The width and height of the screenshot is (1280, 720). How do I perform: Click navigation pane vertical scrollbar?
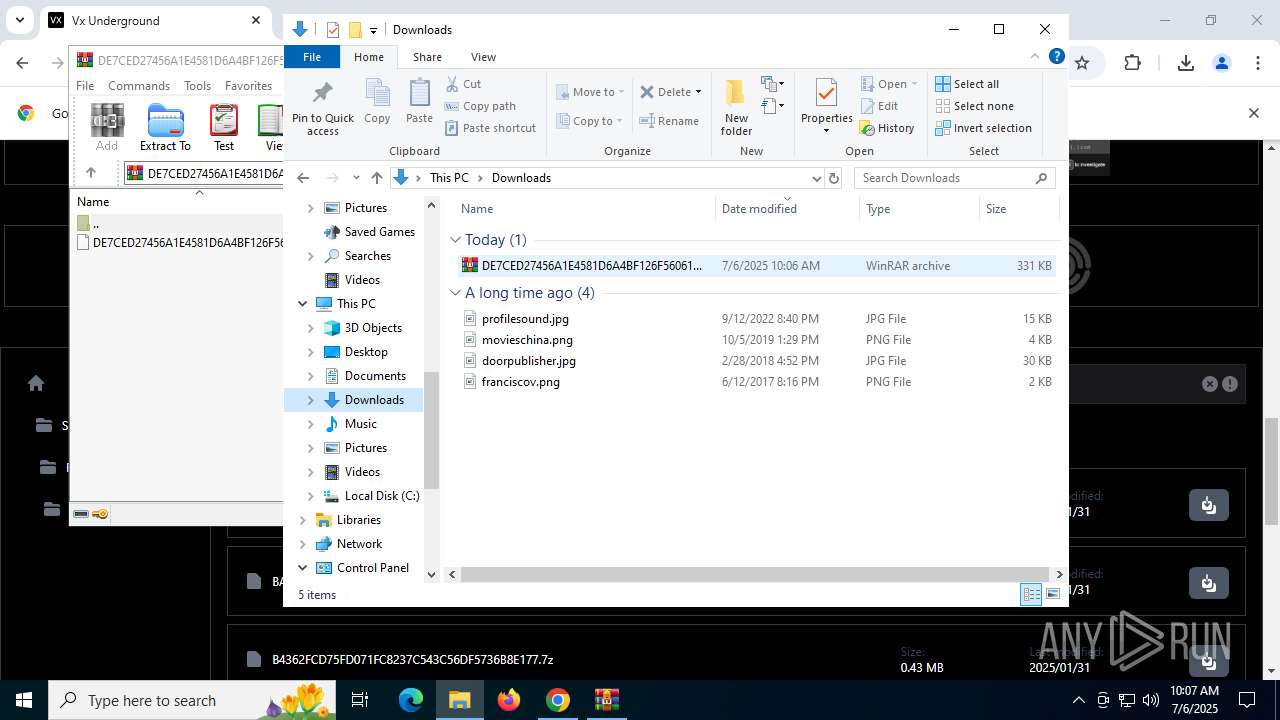[432, 430]
